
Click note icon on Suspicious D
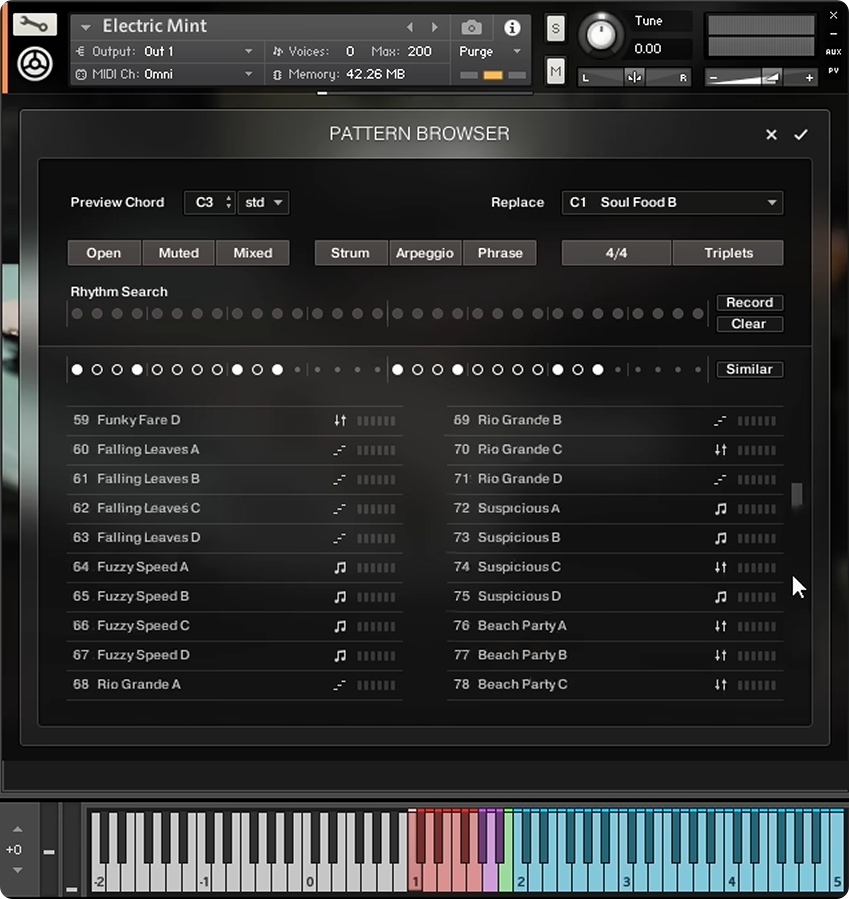[721, 597]
